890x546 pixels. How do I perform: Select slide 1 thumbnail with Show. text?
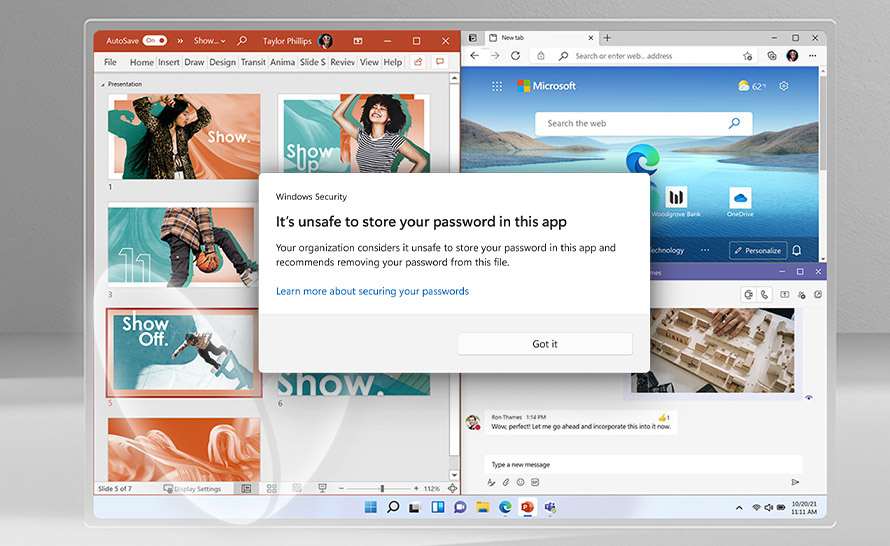(184, 136)
